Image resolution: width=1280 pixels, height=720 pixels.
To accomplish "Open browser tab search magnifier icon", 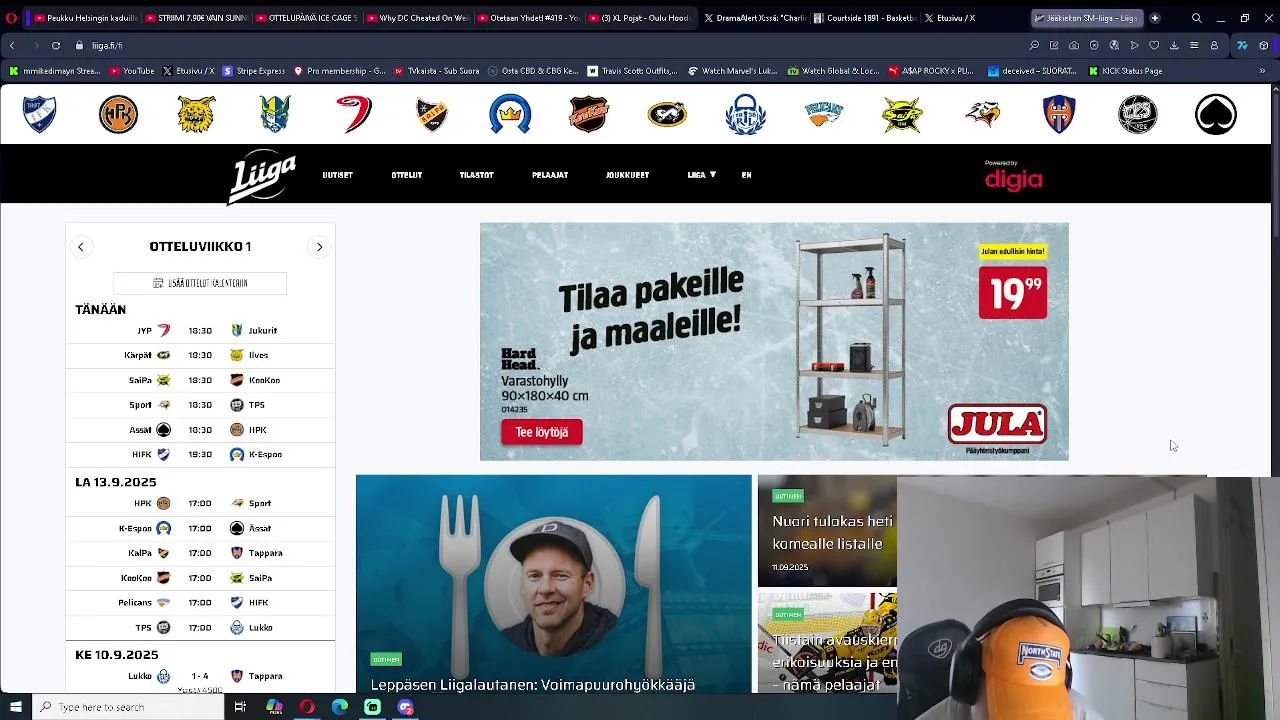I will point(1196,18).
